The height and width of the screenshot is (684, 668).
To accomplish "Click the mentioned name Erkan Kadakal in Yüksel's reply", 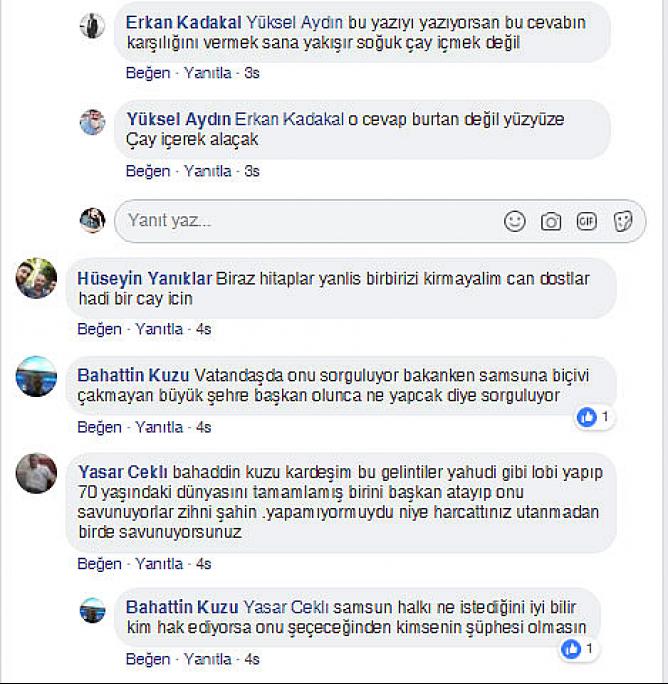I will [289, 119].
